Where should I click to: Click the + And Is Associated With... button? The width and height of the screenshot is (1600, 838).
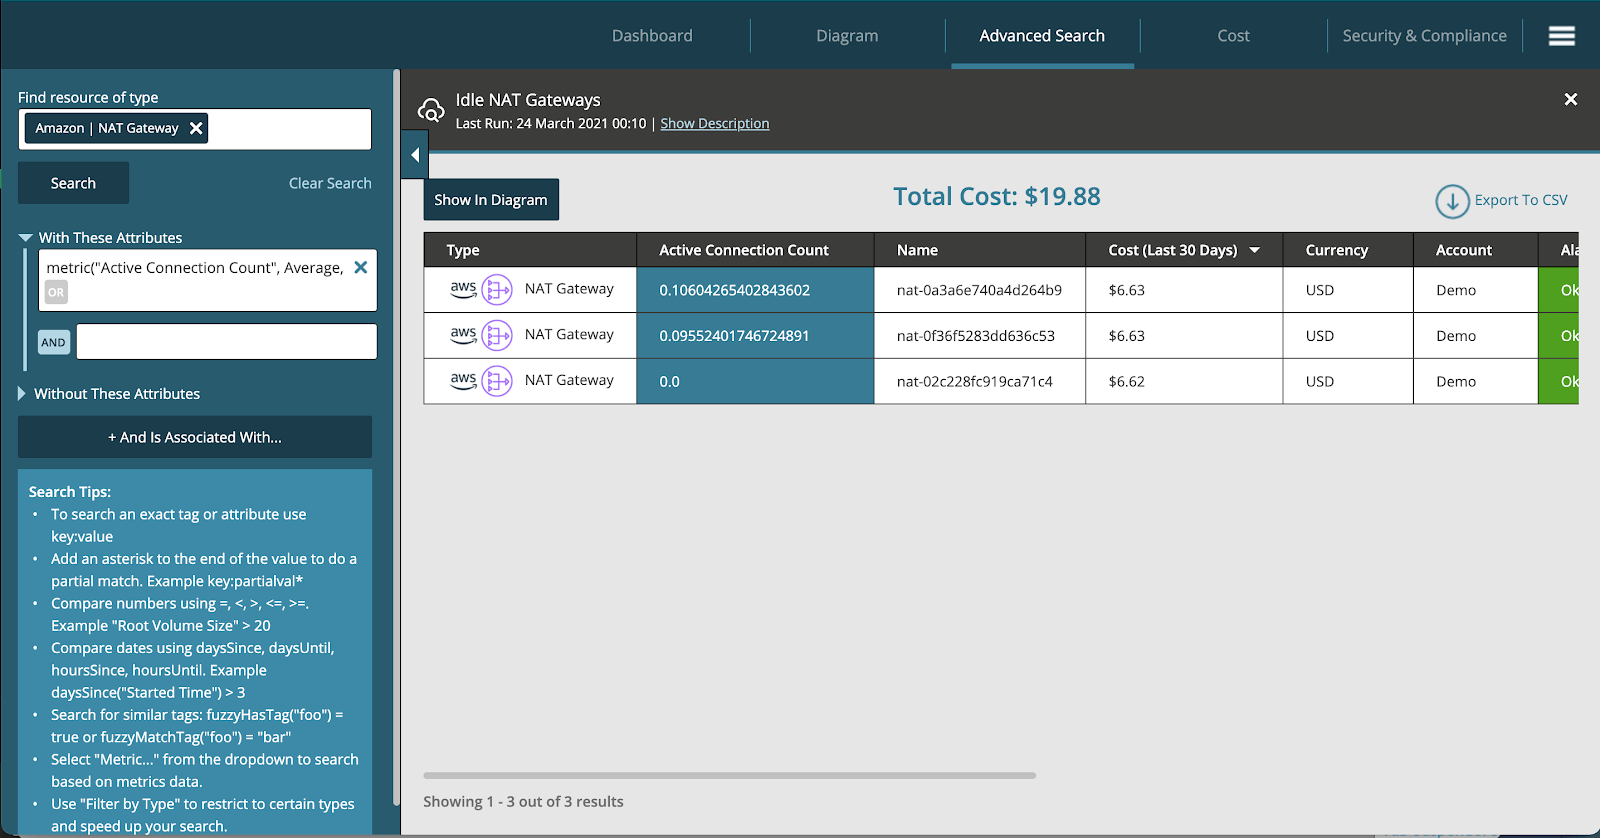tap(195, 437)
